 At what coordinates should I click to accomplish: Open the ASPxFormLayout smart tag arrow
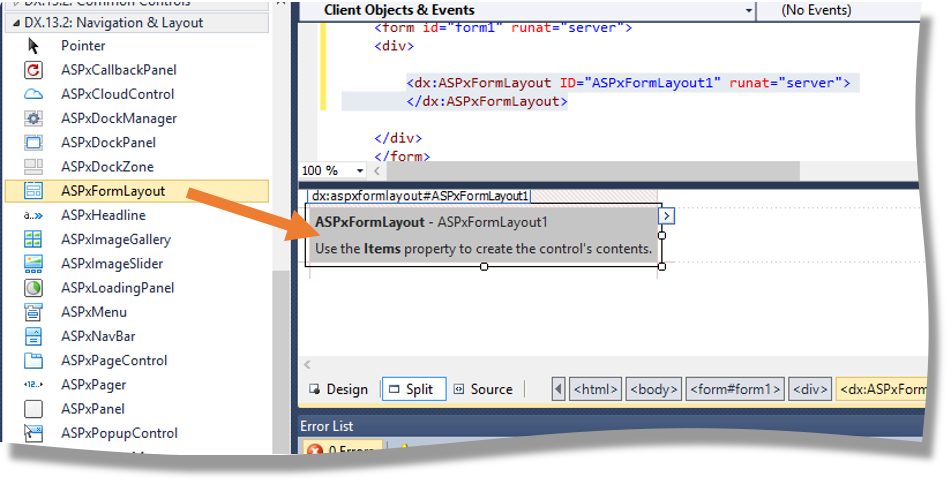coord(666,216)
